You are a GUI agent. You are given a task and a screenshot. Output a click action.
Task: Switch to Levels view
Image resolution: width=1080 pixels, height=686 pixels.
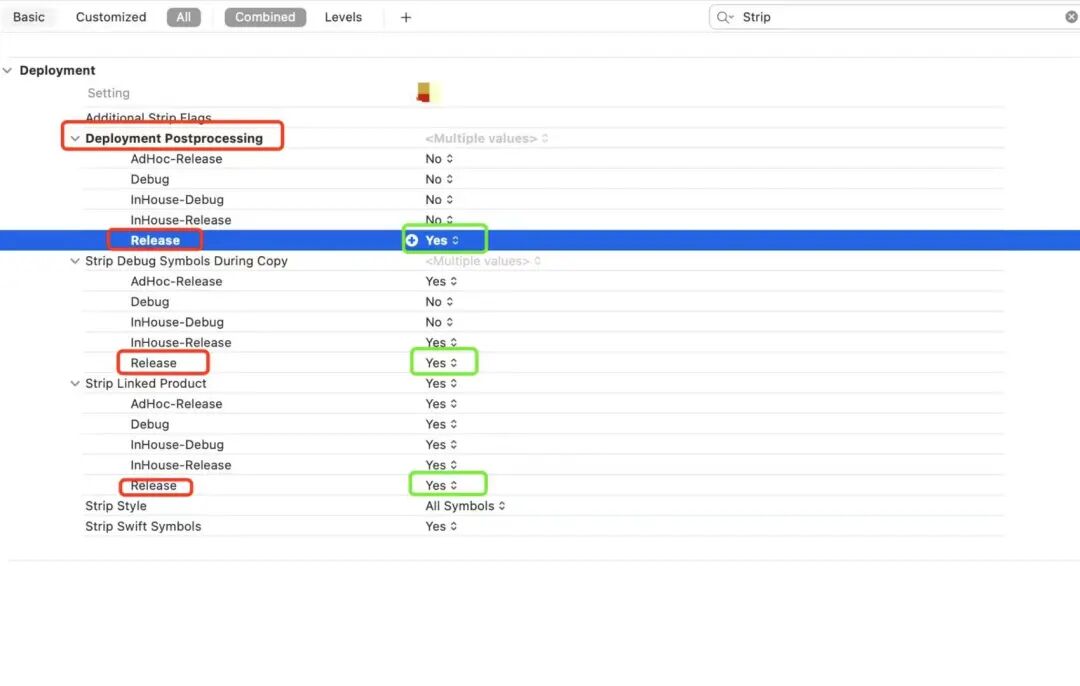343,17
